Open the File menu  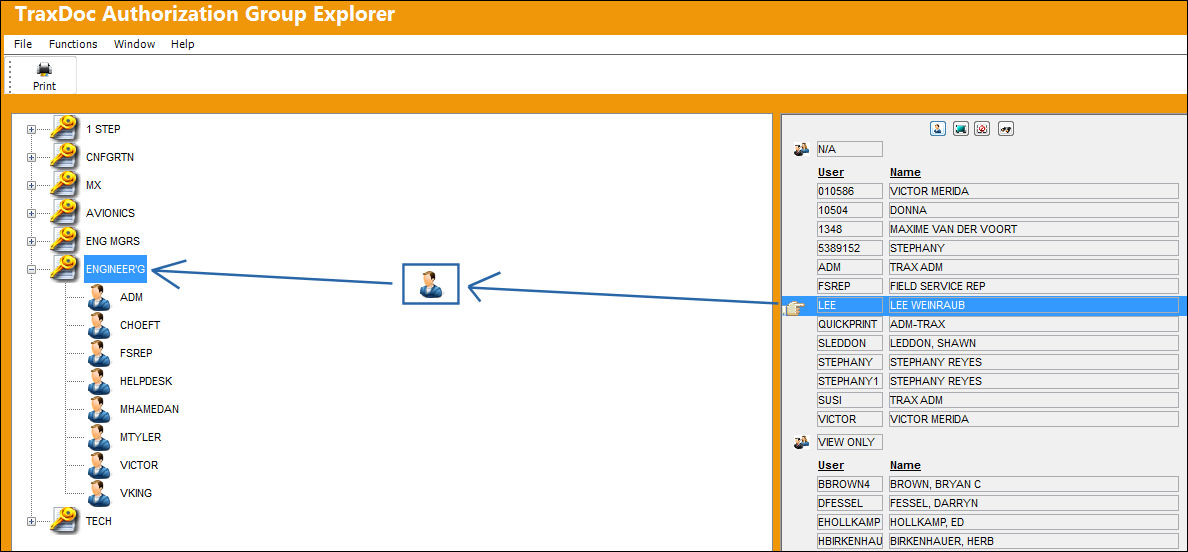point(23,44)
